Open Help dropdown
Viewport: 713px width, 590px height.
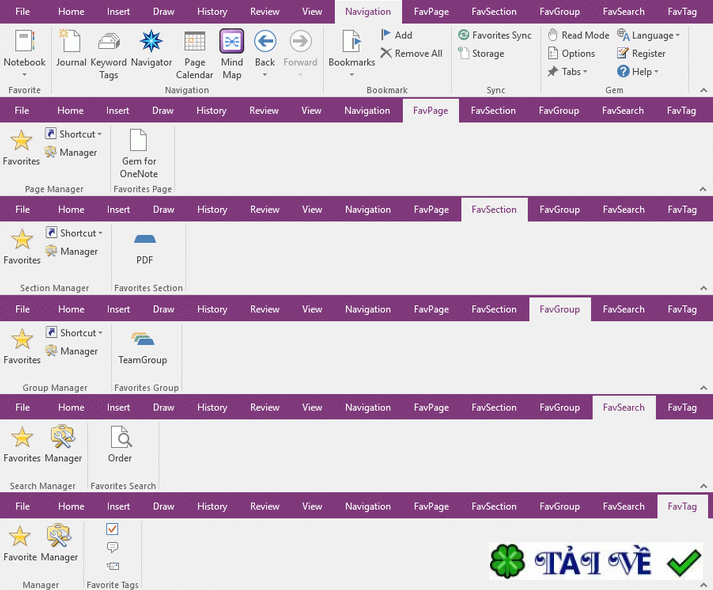(x=638, y=71)
